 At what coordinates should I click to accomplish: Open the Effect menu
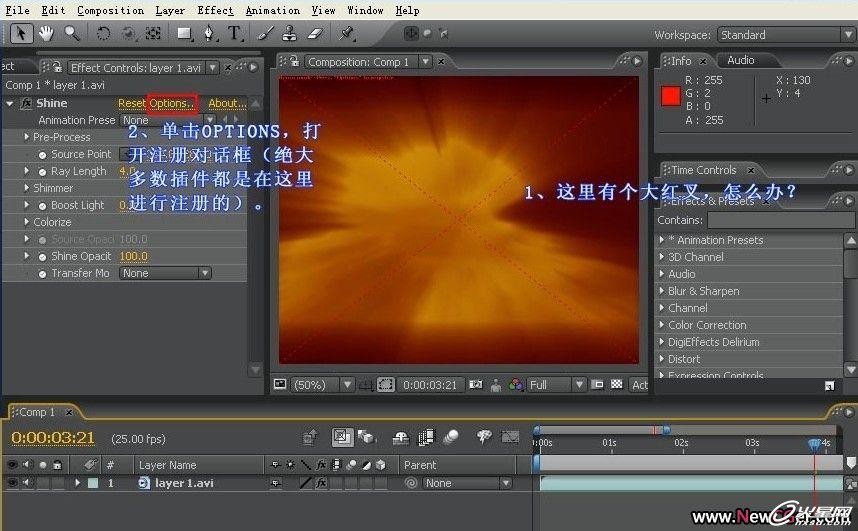pos(215,10)
